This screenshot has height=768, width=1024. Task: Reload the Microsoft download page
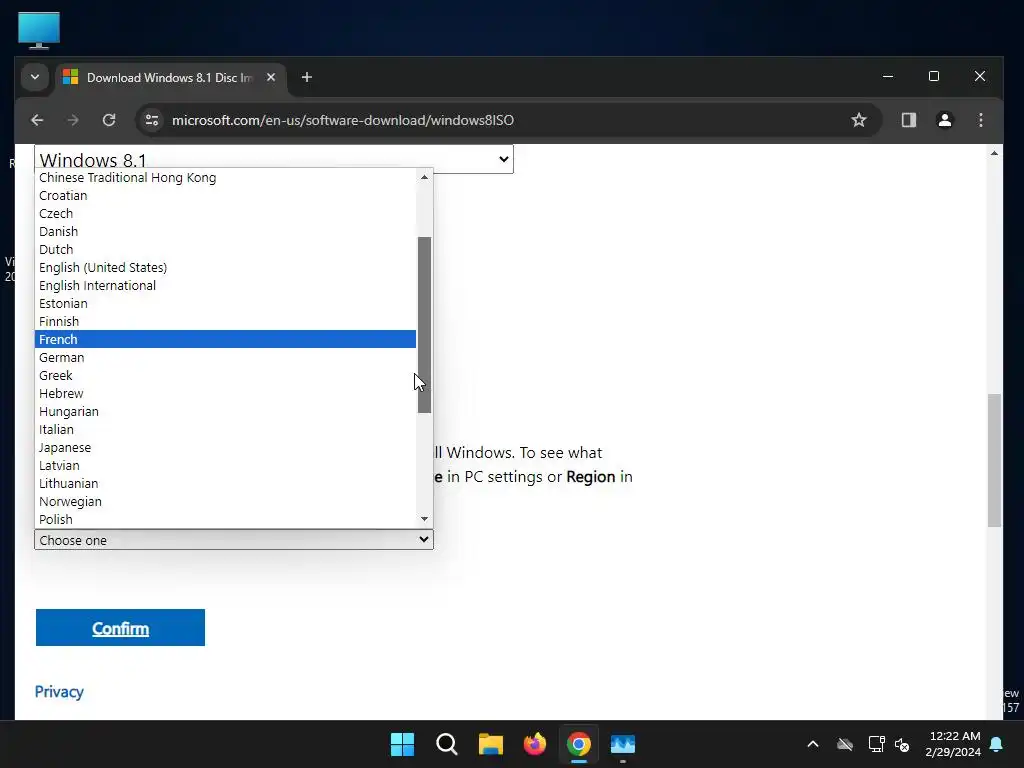click(x=109, y=120)
